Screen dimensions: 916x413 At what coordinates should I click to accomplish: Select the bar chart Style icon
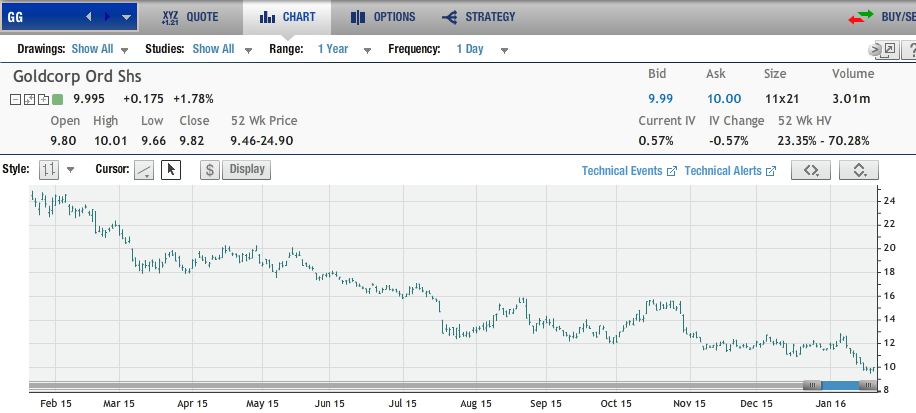click(x=49, y=170)
